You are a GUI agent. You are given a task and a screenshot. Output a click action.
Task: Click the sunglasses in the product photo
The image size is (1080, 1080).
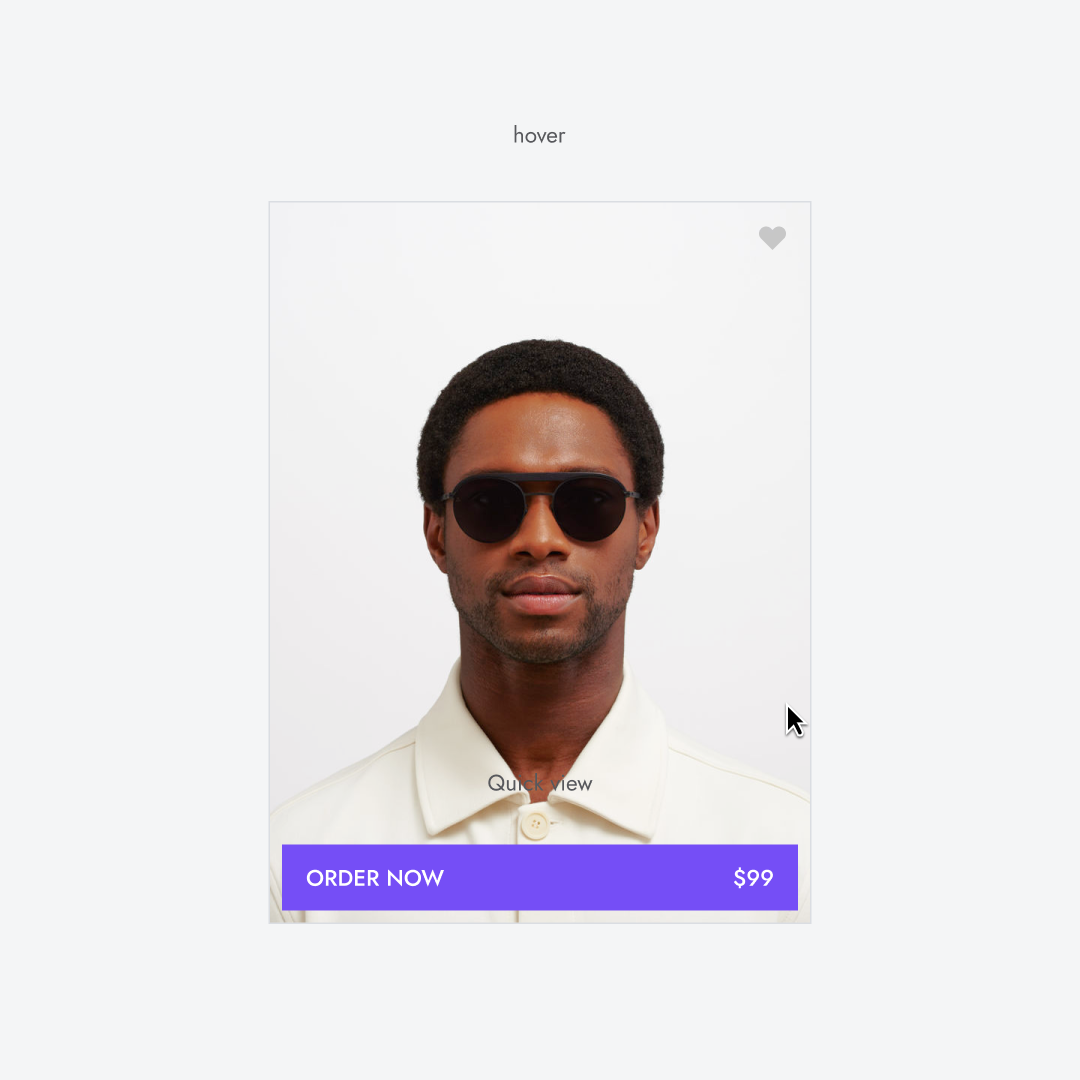[x=540, y=507]
